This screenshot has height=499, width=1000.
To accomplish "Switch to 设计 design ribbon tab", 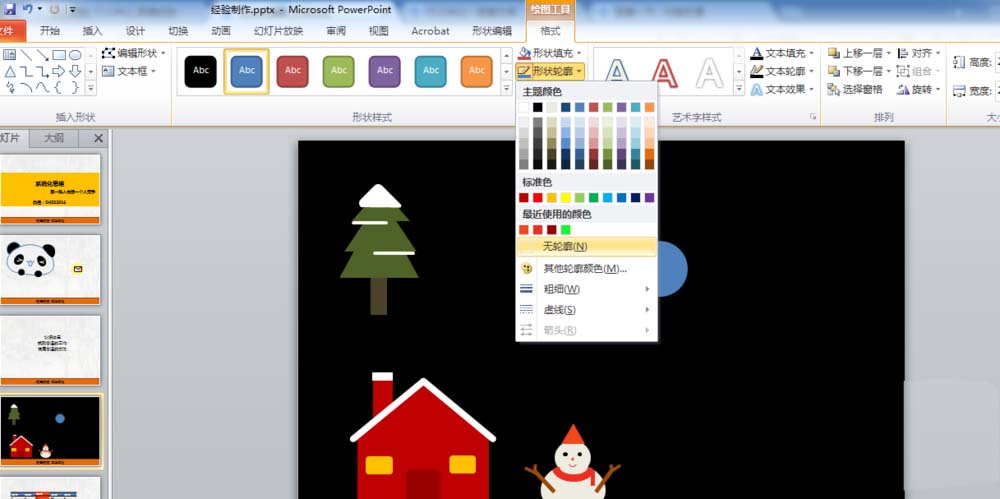I will coord(135,31).
